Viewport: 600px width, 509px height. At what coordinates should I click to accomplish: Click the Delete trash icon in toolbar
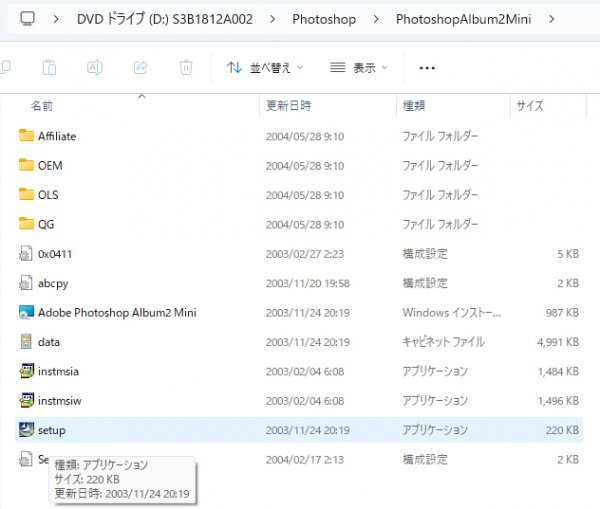tap(186, 68)
